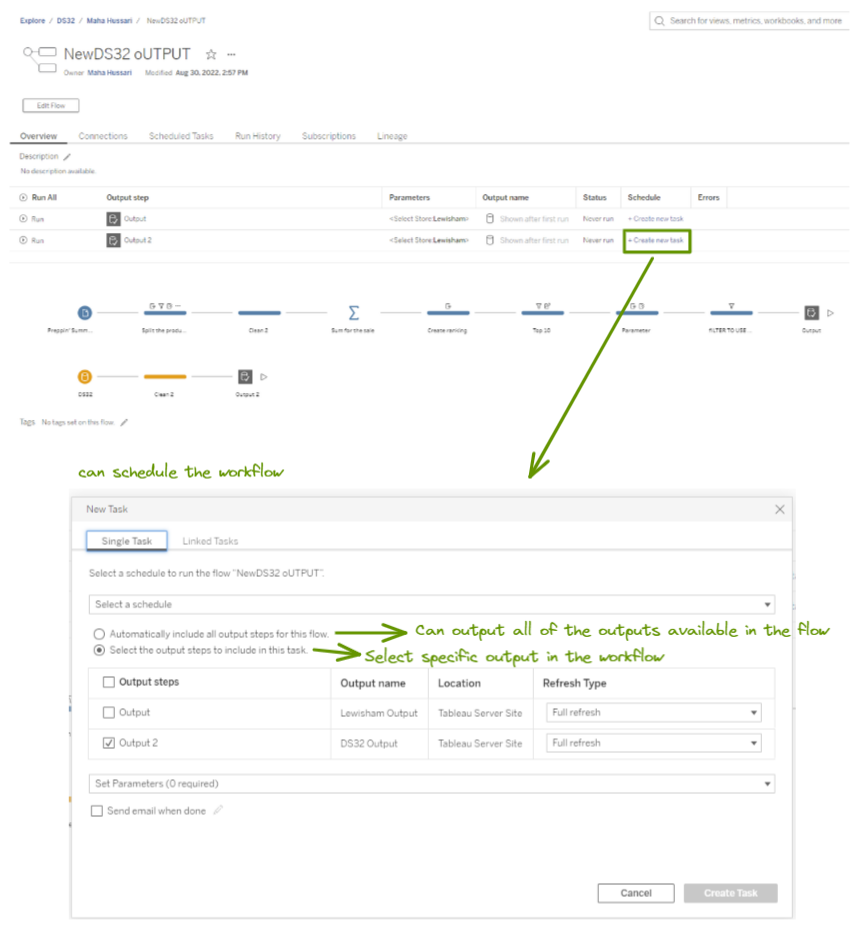This screenshot has width=857, height=931.
Task: Click the flow icon beside the title
Action: click(40, 59)
